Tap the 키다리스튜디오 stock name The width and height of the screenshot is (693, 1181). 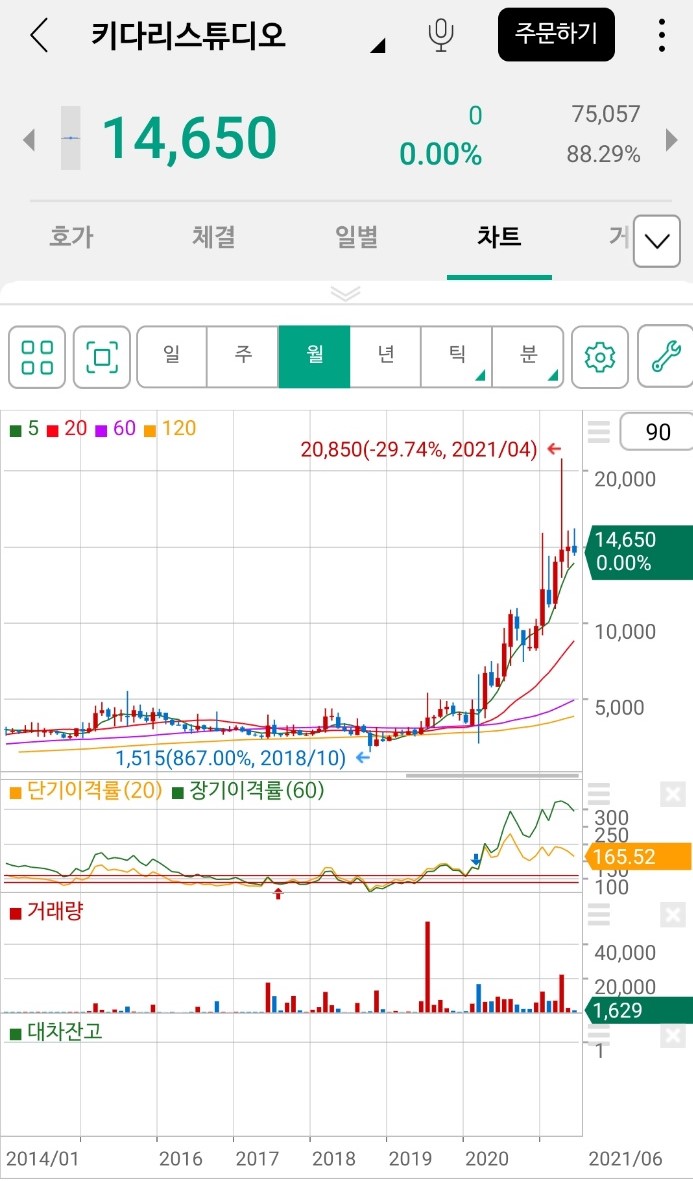(x=188, y=35)
